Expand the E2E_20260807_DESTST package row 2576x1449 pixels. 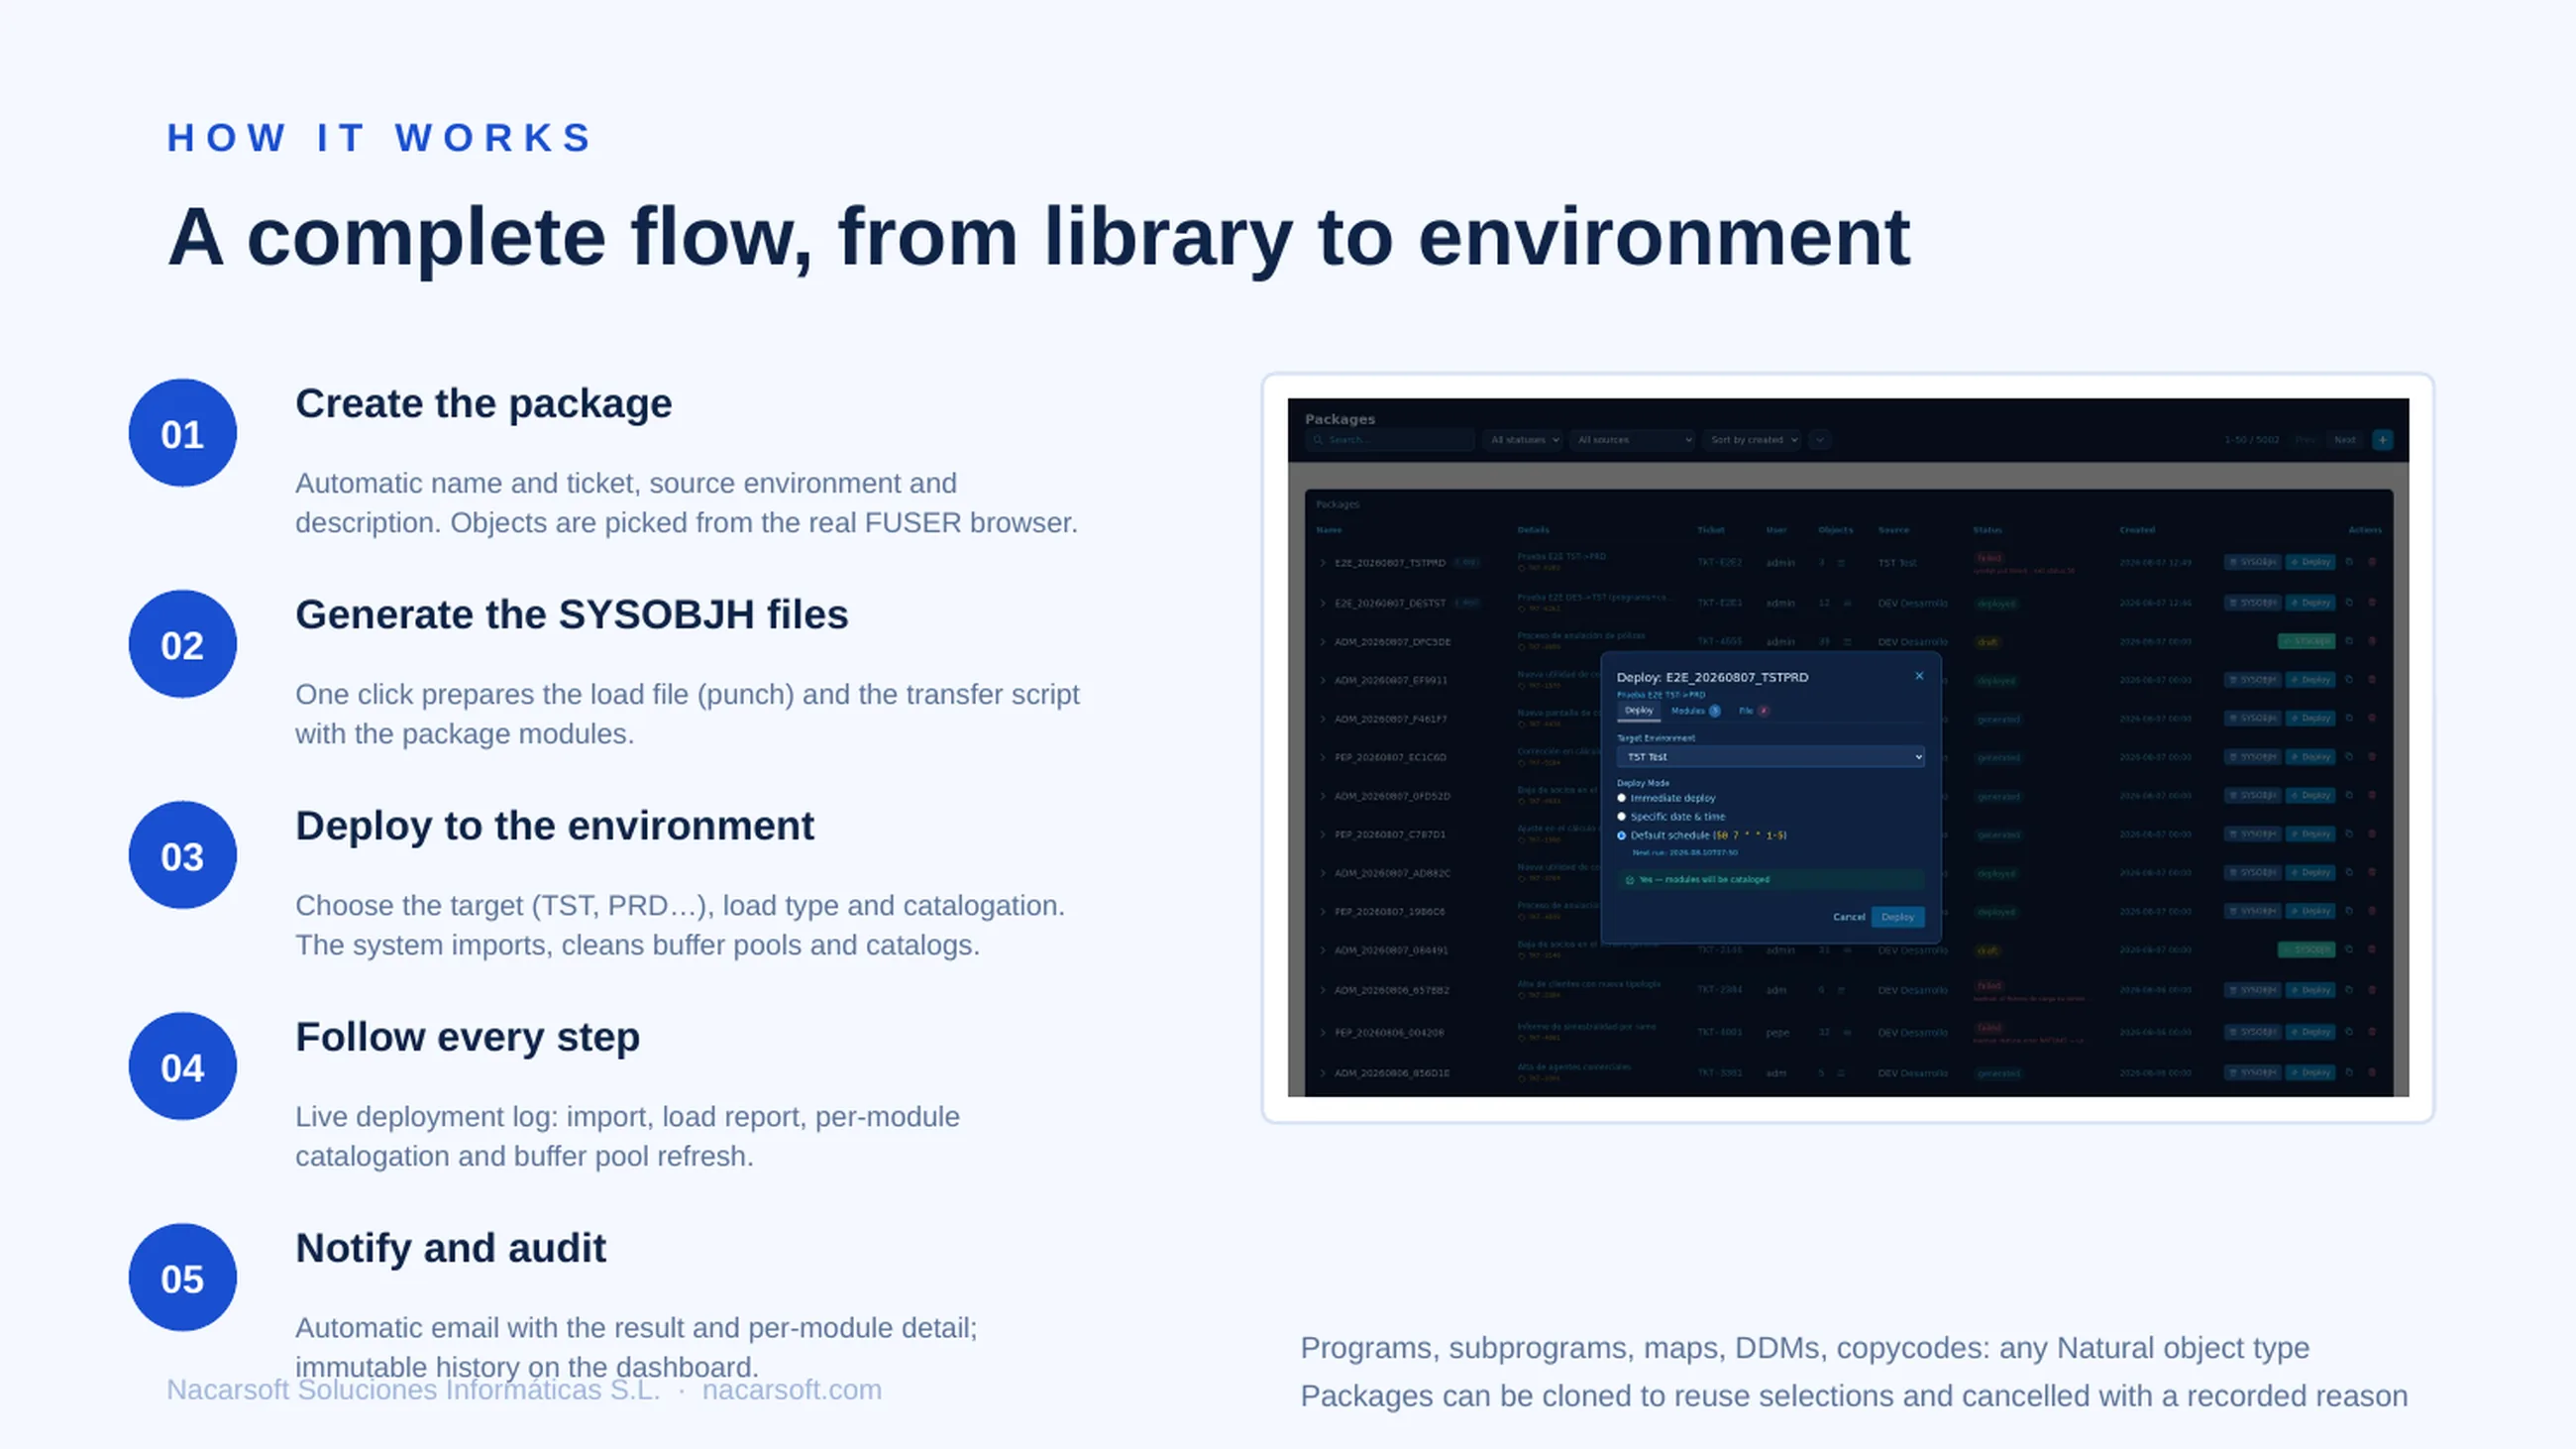[x=1322, y=603]
